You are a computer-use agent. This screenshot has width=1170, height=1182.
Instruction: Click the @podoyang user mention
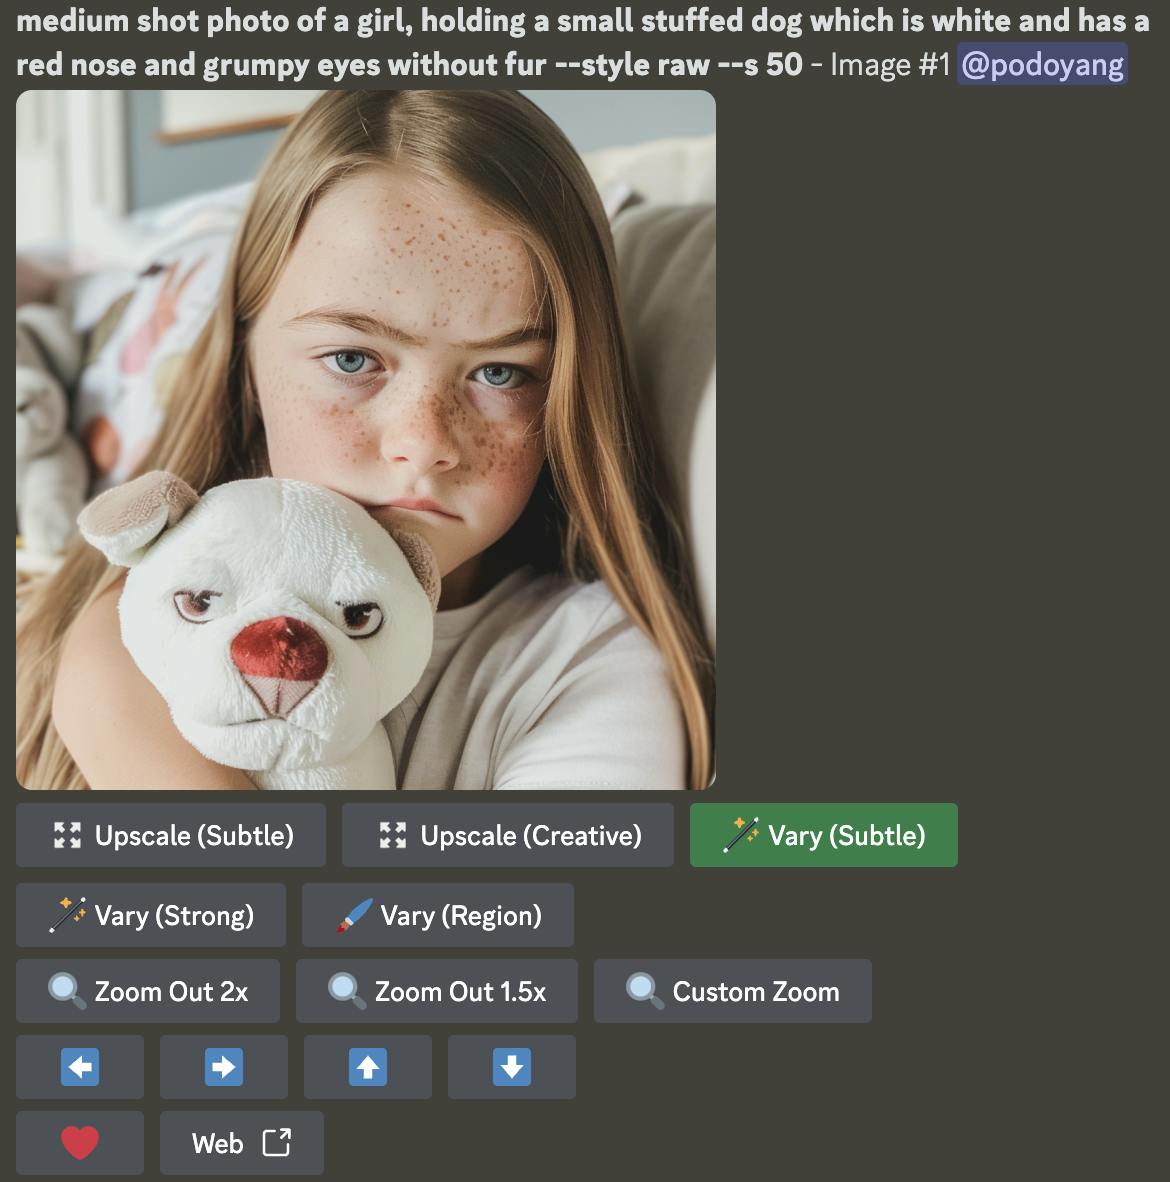[1042, 64]
